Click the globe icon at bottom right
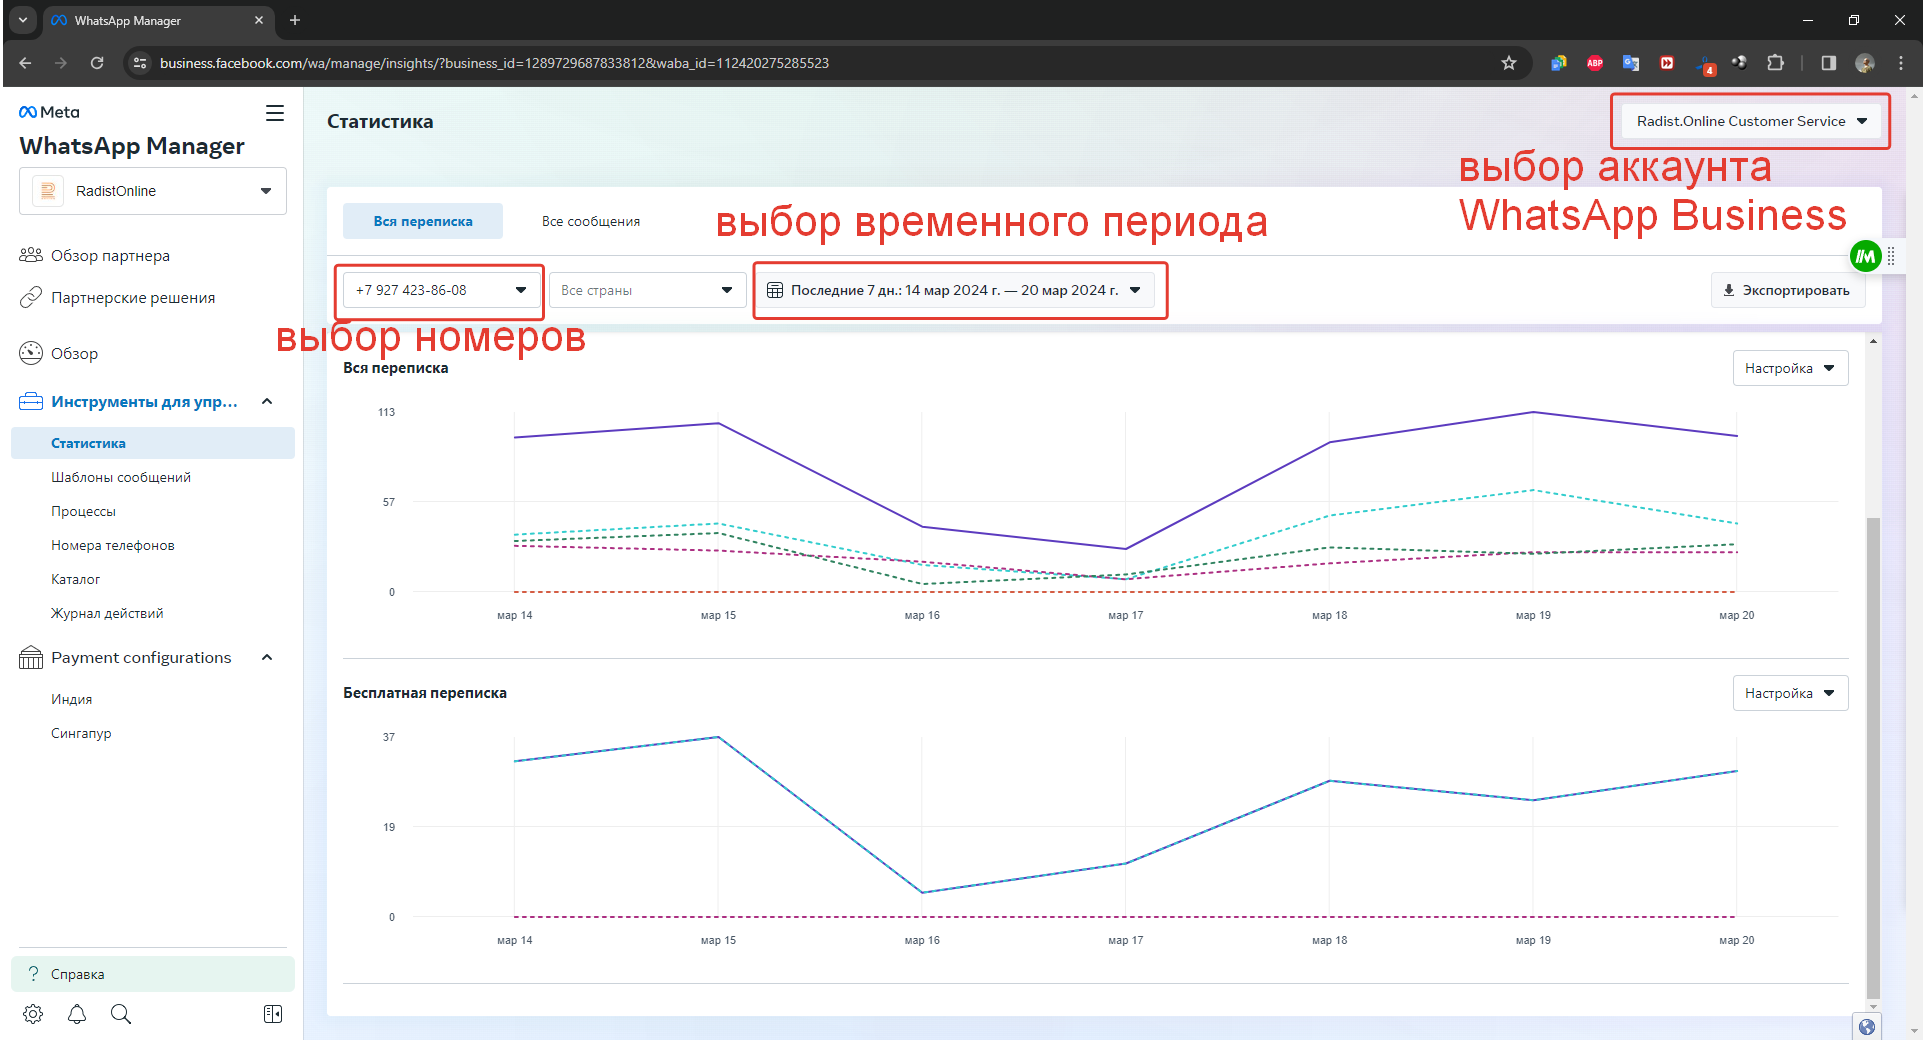Screen dimensions: 1926x1043 (1867, 1028)
